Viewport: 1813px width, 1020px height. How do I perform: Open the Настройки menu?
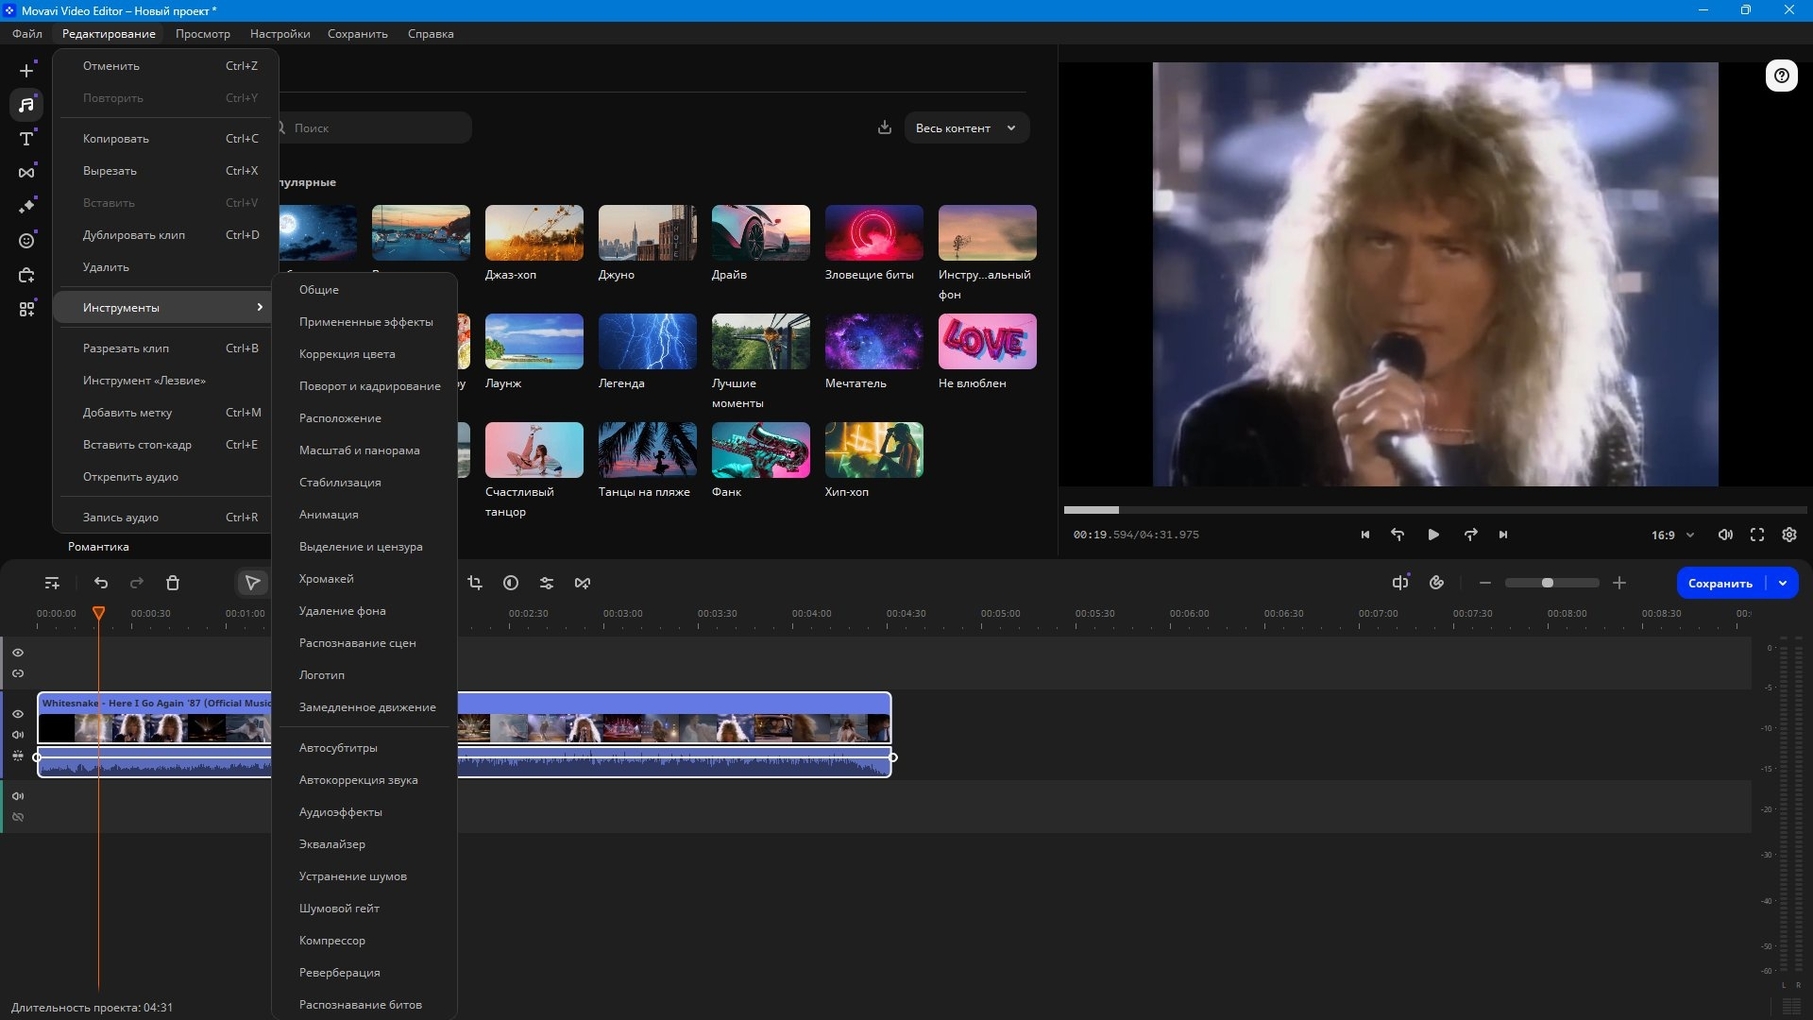(280, 34)
